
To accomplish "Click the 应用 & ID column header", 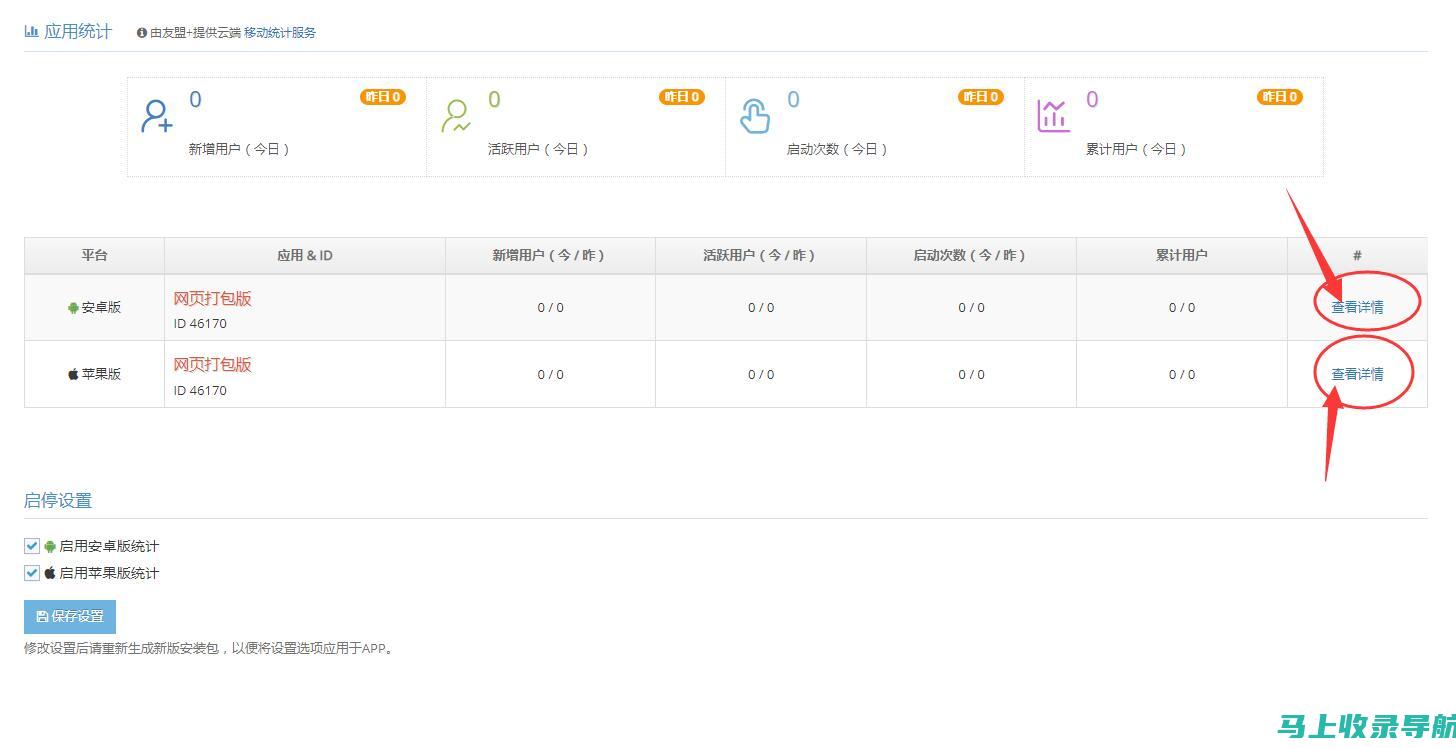I will pyautogui.click(x=305, y=255).
